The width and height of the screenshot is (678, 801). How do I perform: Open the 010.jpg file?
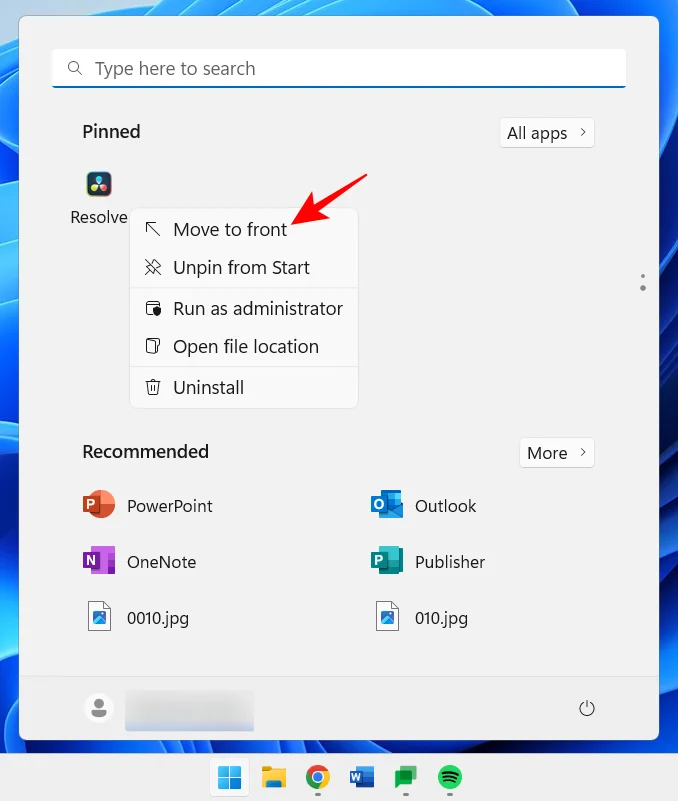pyautogui.click(x=422, y=617)
